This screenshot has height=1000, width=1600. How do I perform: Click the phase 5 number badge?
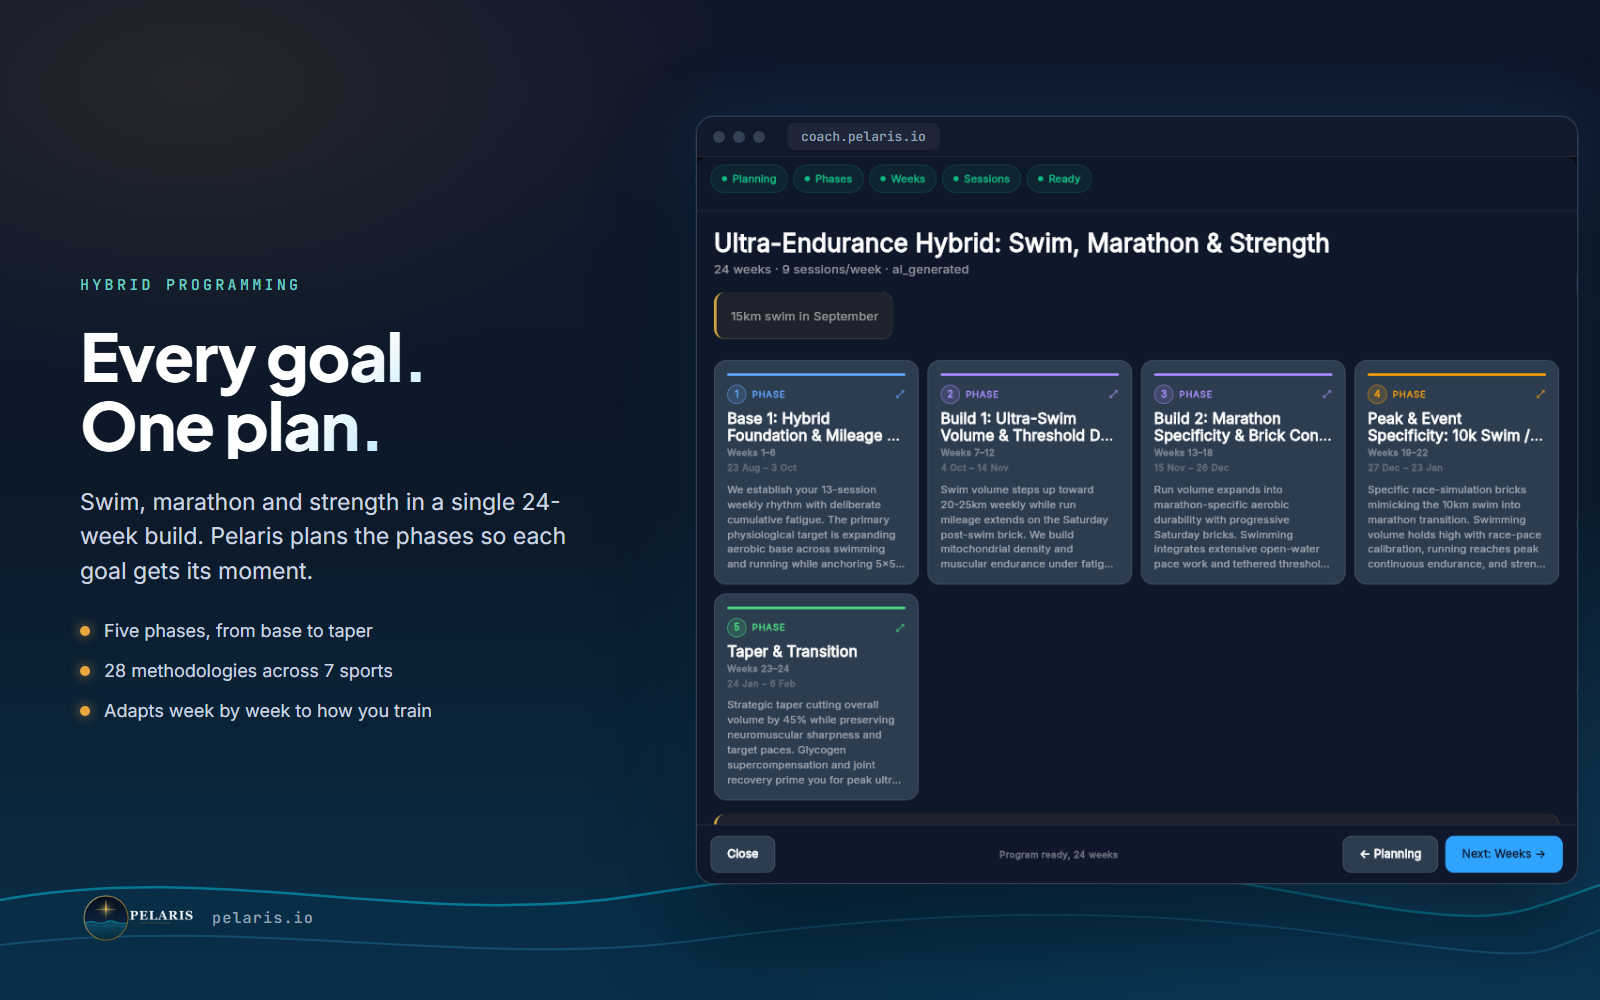[737, 627]
